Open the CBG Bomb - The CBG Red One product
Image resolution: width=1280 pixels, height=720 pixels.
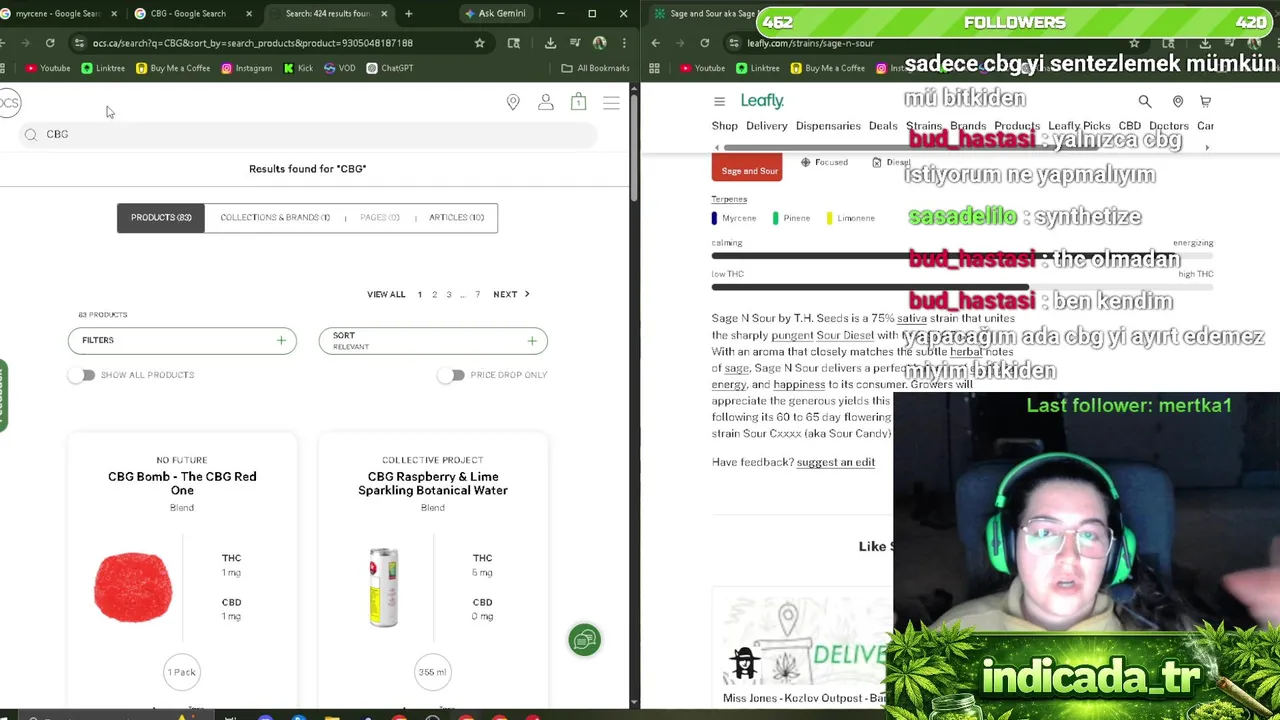point(182,483)
